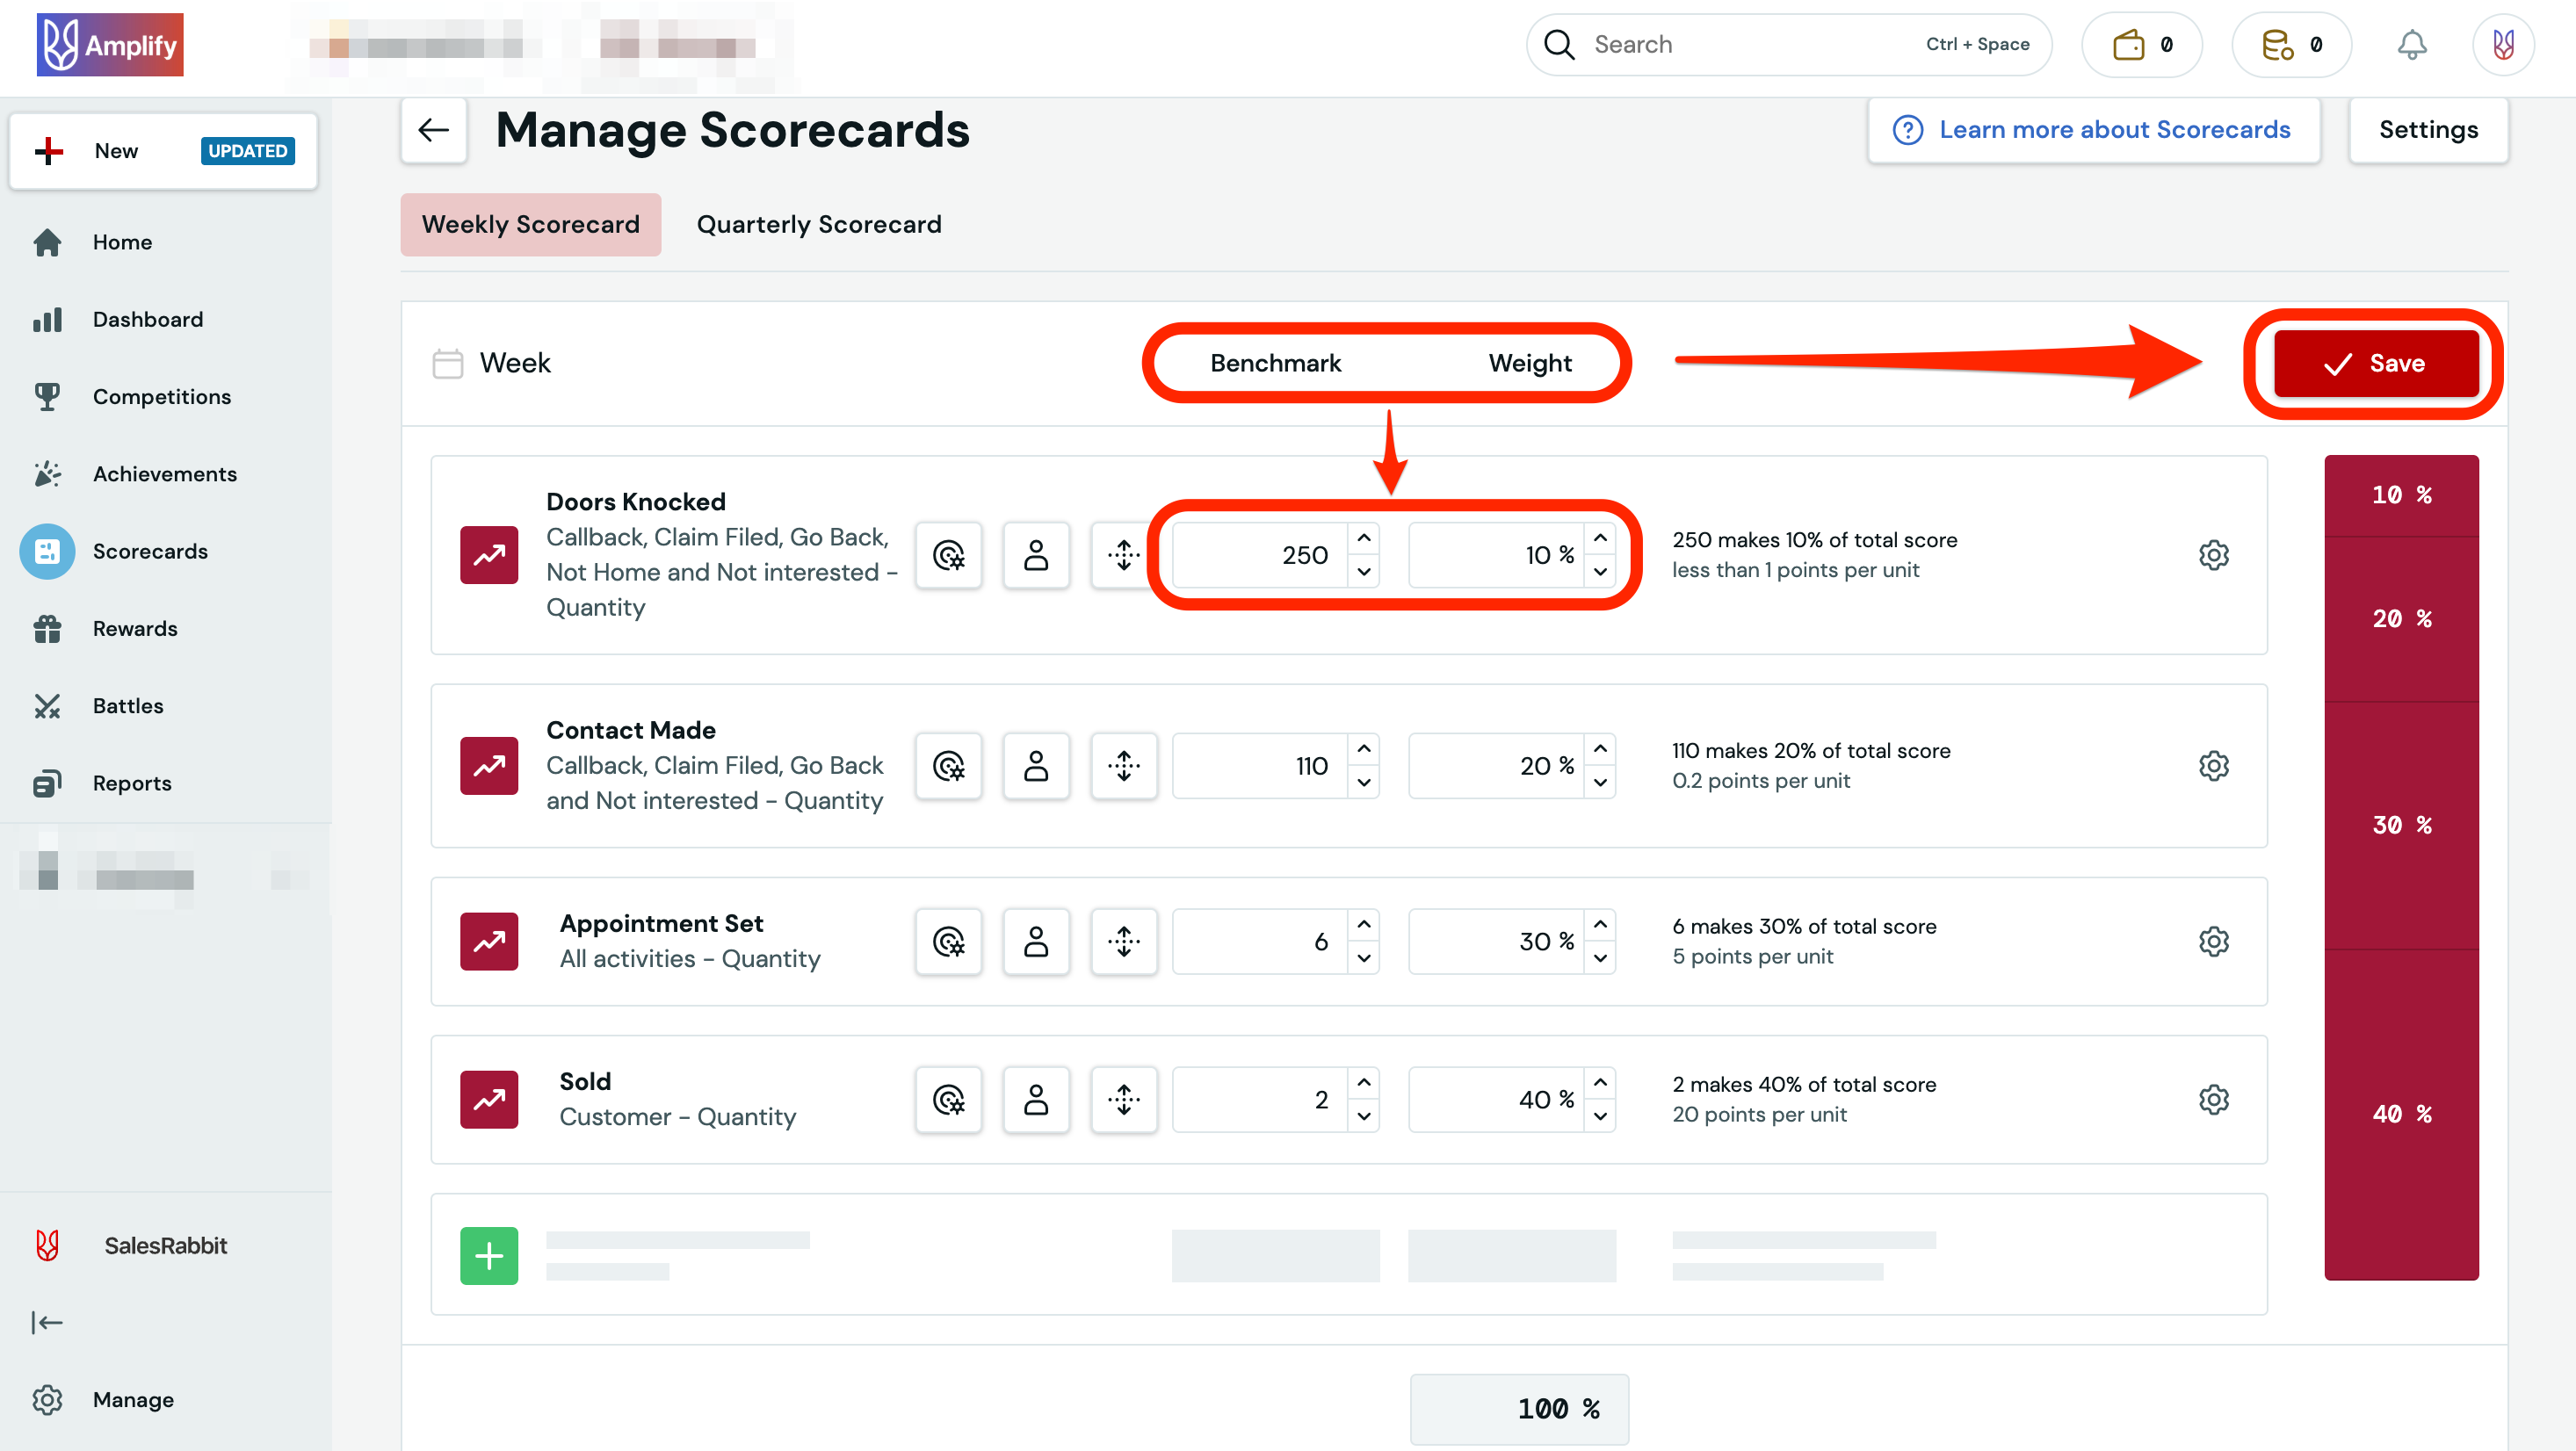The height and width of the screenshot is (1451, 2576).
Task: Click the user assignment icon on Contact Made row
Action: pyautogui.click(x=1036, y=766)
